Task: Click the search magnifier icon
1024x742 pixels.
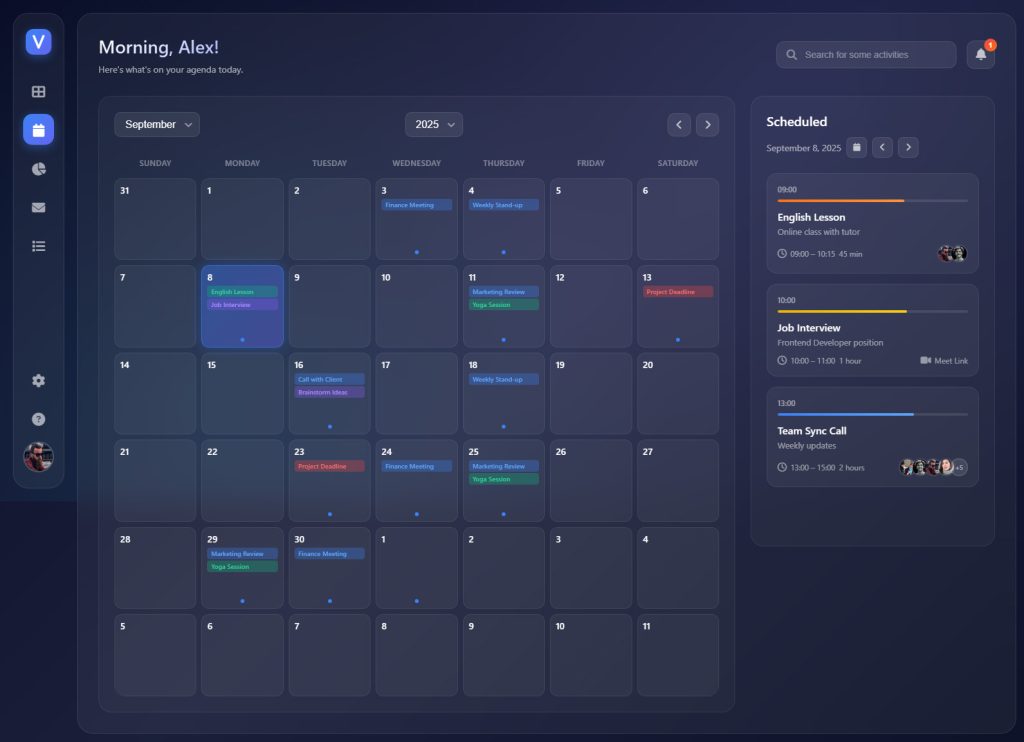Action: 792,55
